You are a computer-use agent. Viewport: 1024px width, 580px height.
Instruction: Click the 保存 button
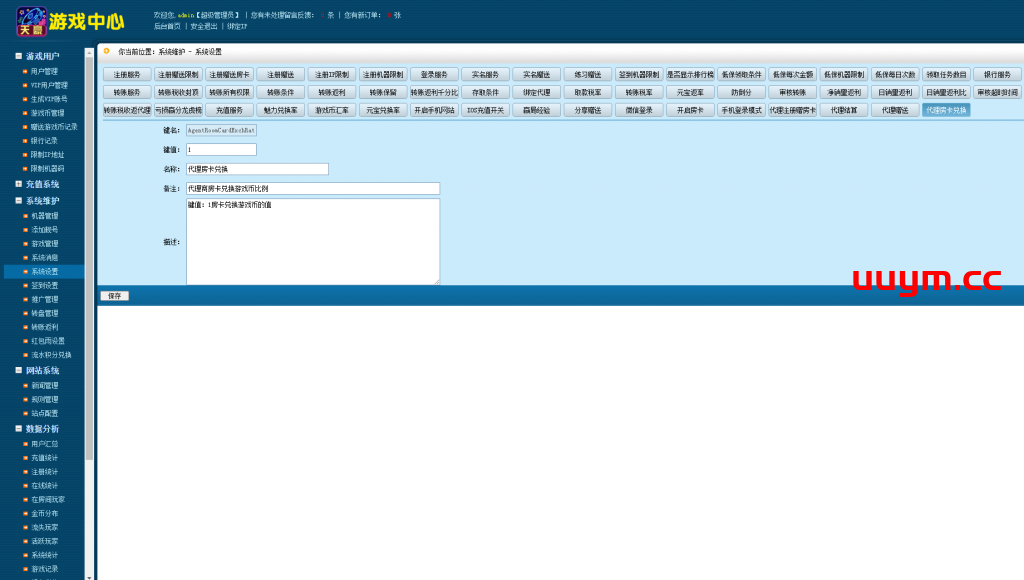[114, 296]
